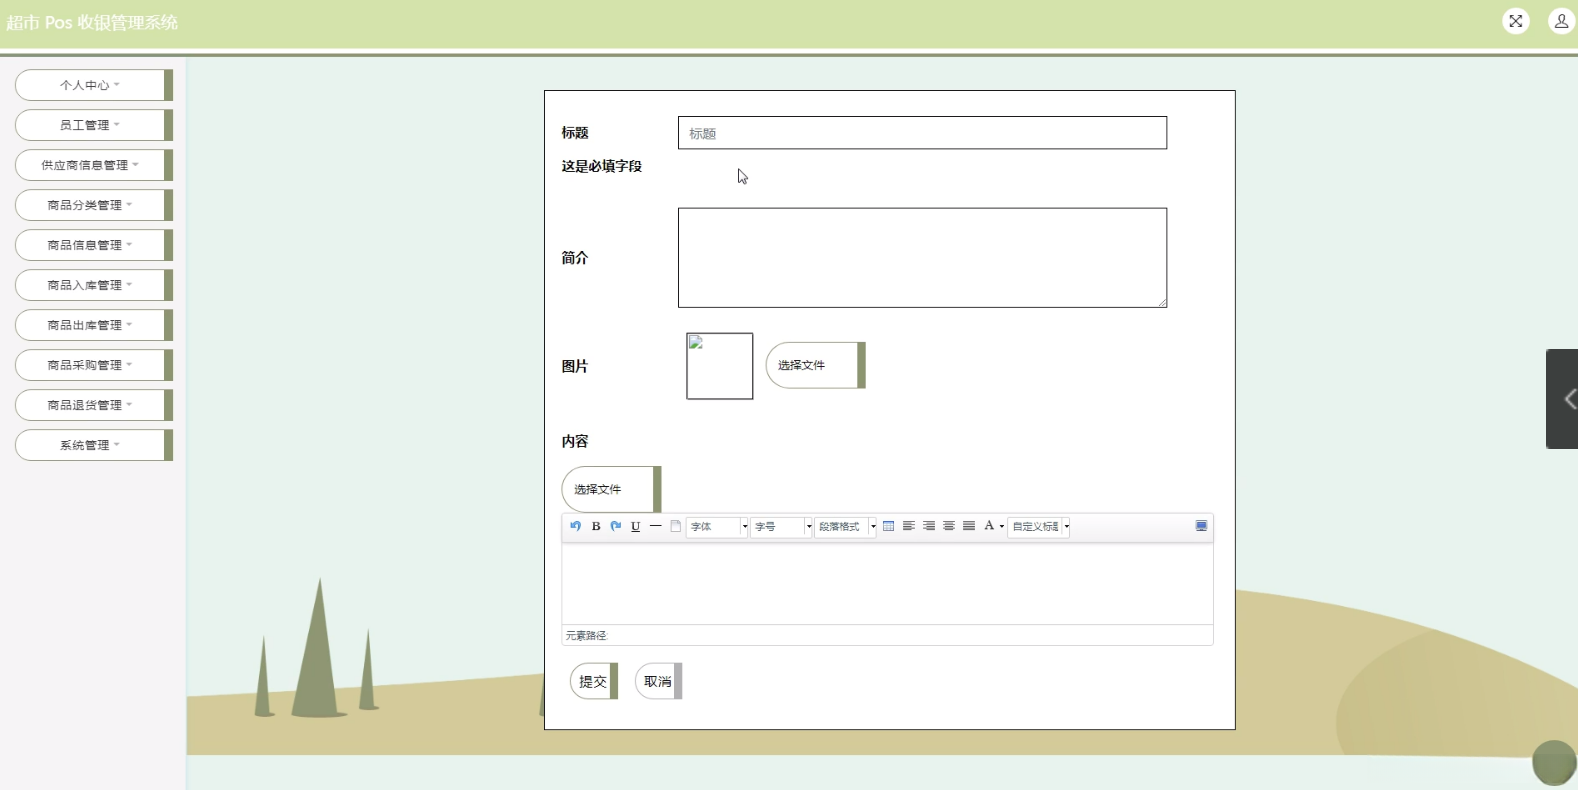Click 选择文件 under the 内容 label

click(611, 489)
